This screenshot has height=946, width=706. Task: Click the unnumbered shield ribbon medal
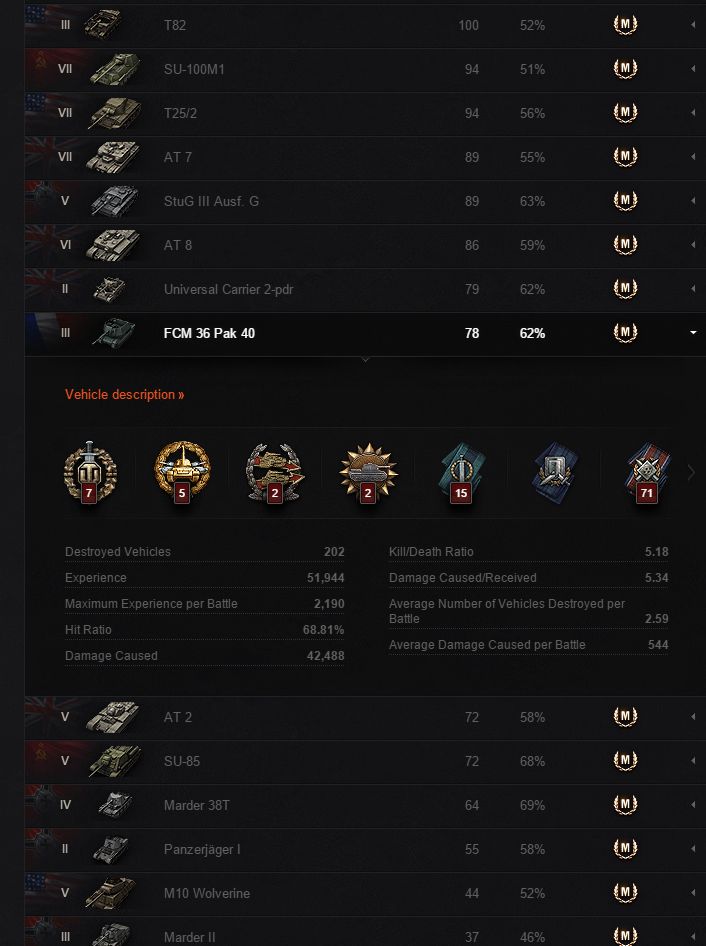554,472
